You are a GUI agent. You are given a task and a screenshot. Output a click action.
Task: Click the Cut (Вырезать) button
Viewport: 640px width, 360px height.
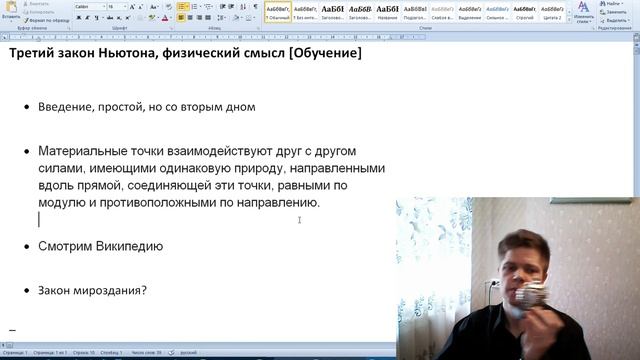[37, 4]
